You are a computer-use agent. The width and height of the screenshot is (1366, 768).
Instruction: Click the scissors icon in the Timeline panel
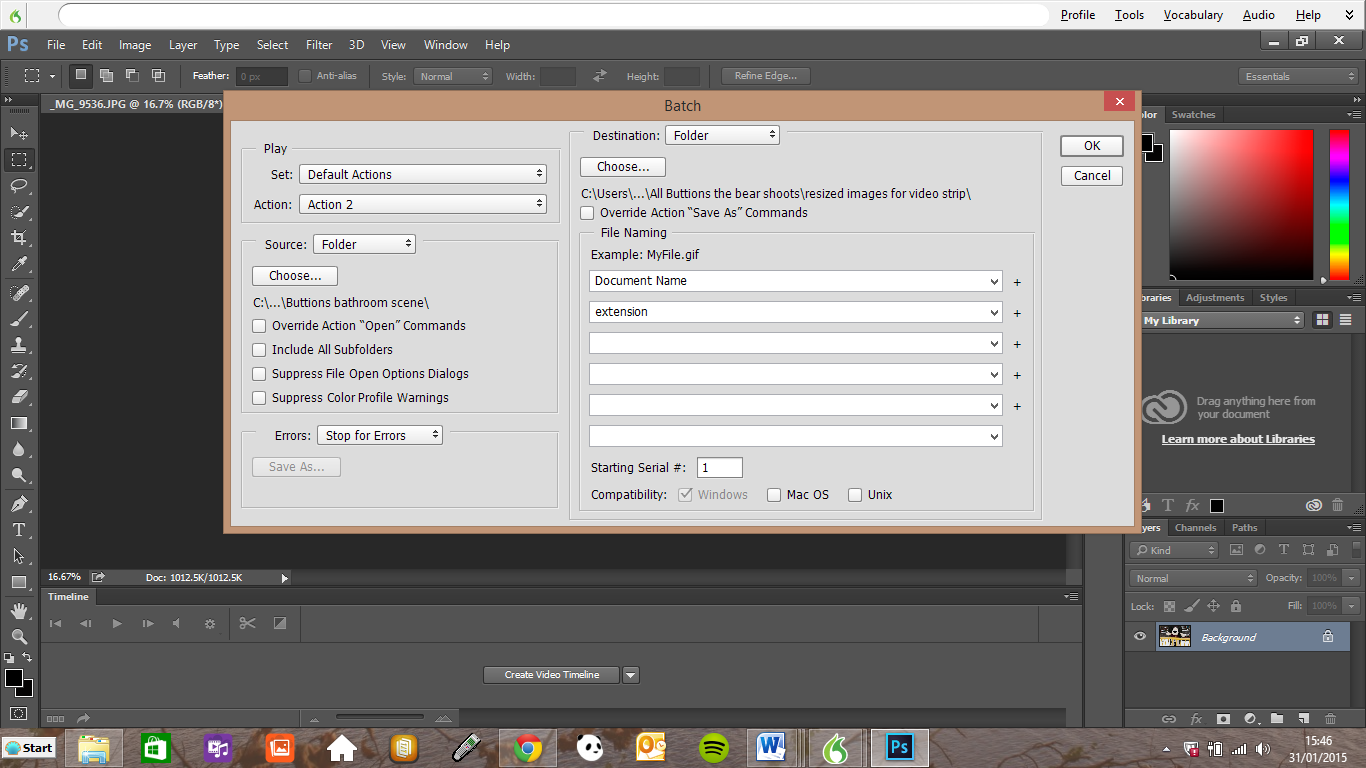click(247, 623)
